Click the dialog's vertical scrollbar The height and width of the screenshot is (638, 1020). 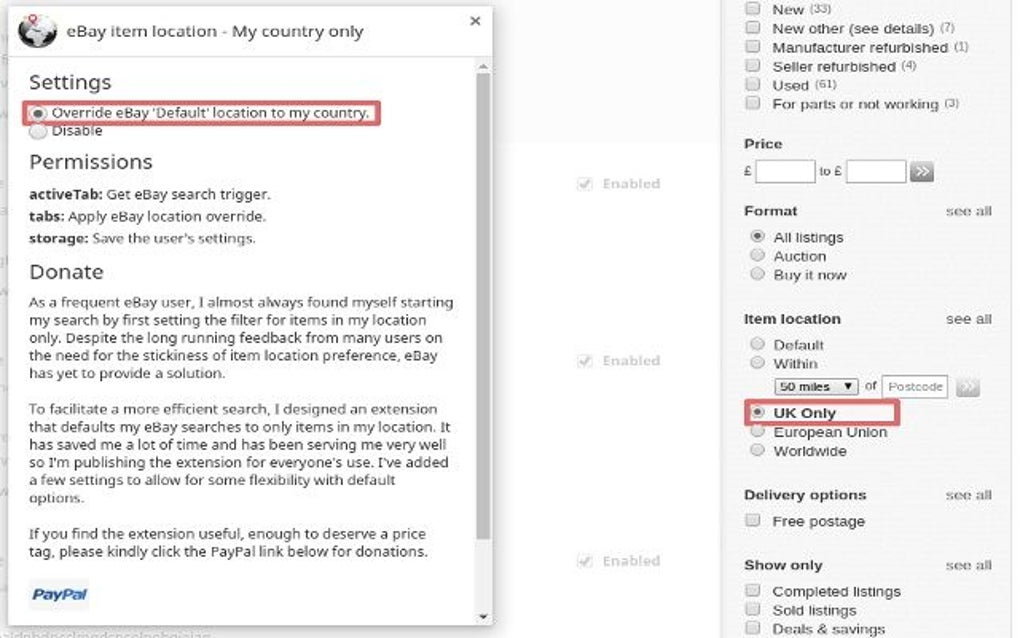tap(486, 300)
